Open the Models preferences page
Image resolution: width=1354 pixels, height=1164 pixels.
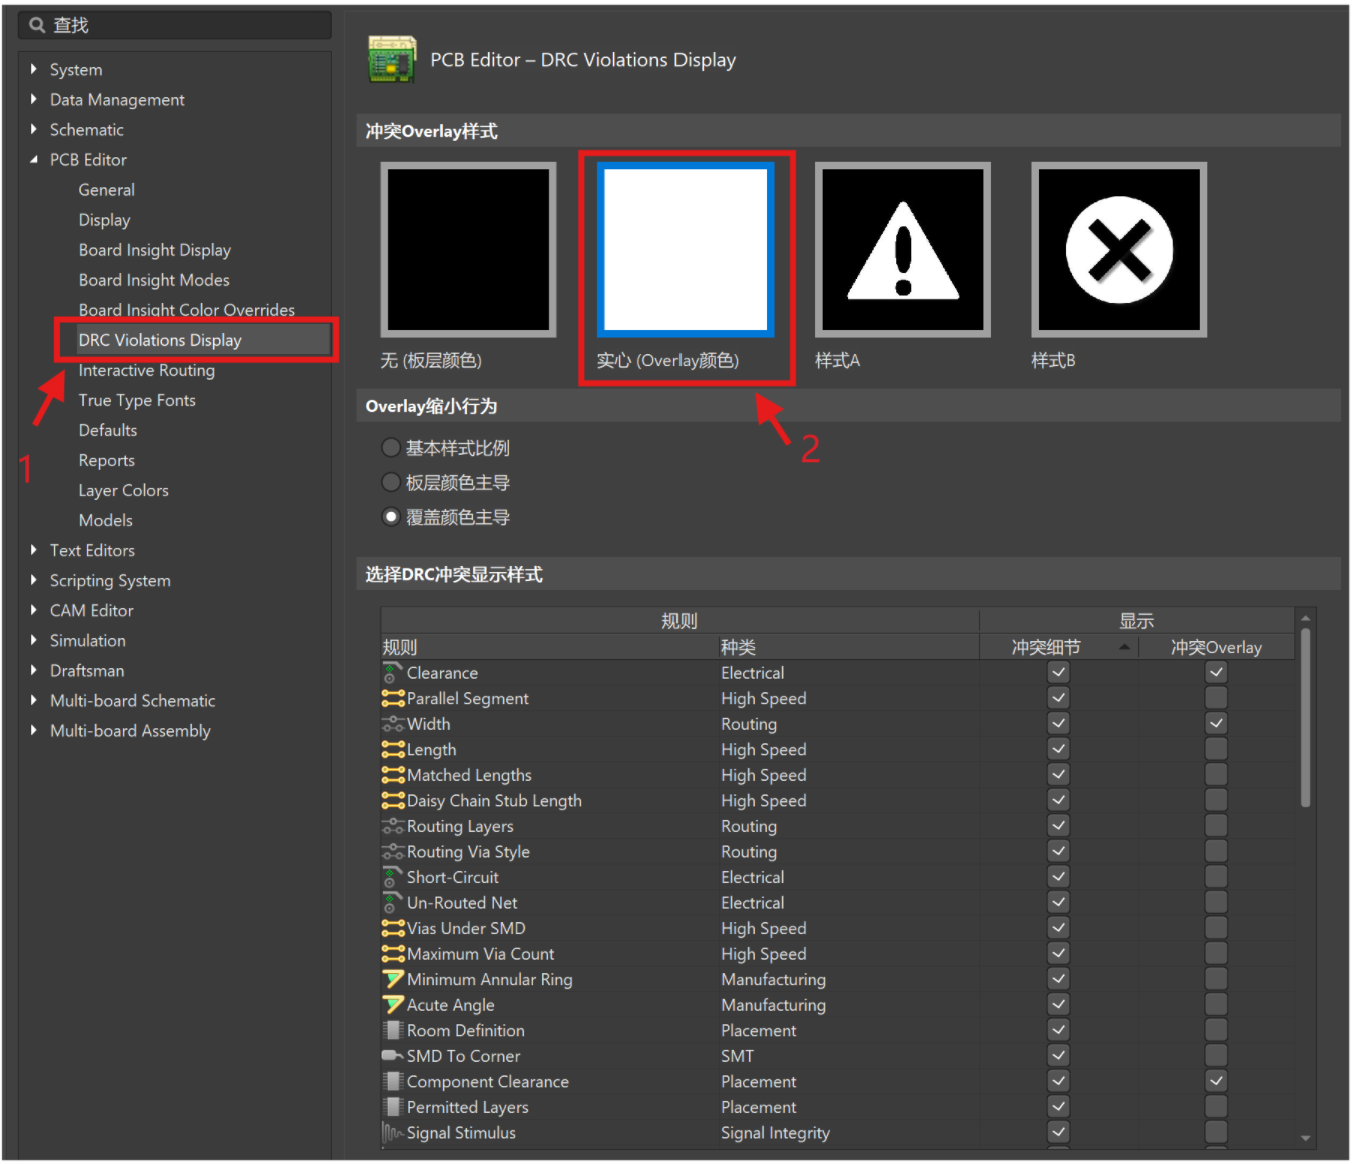point(106,520)
